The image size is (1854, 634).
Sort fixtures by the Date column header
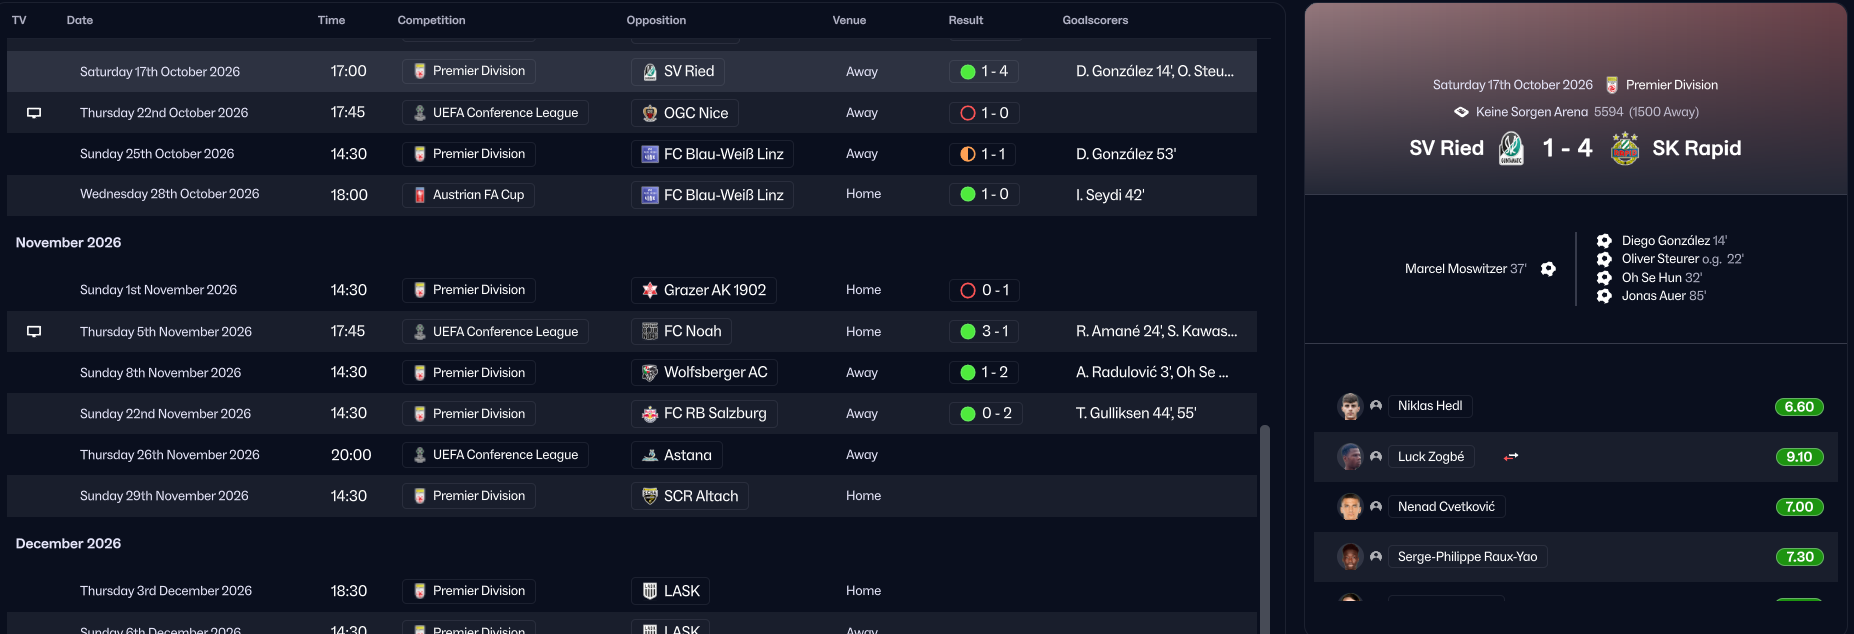(80, 20)
